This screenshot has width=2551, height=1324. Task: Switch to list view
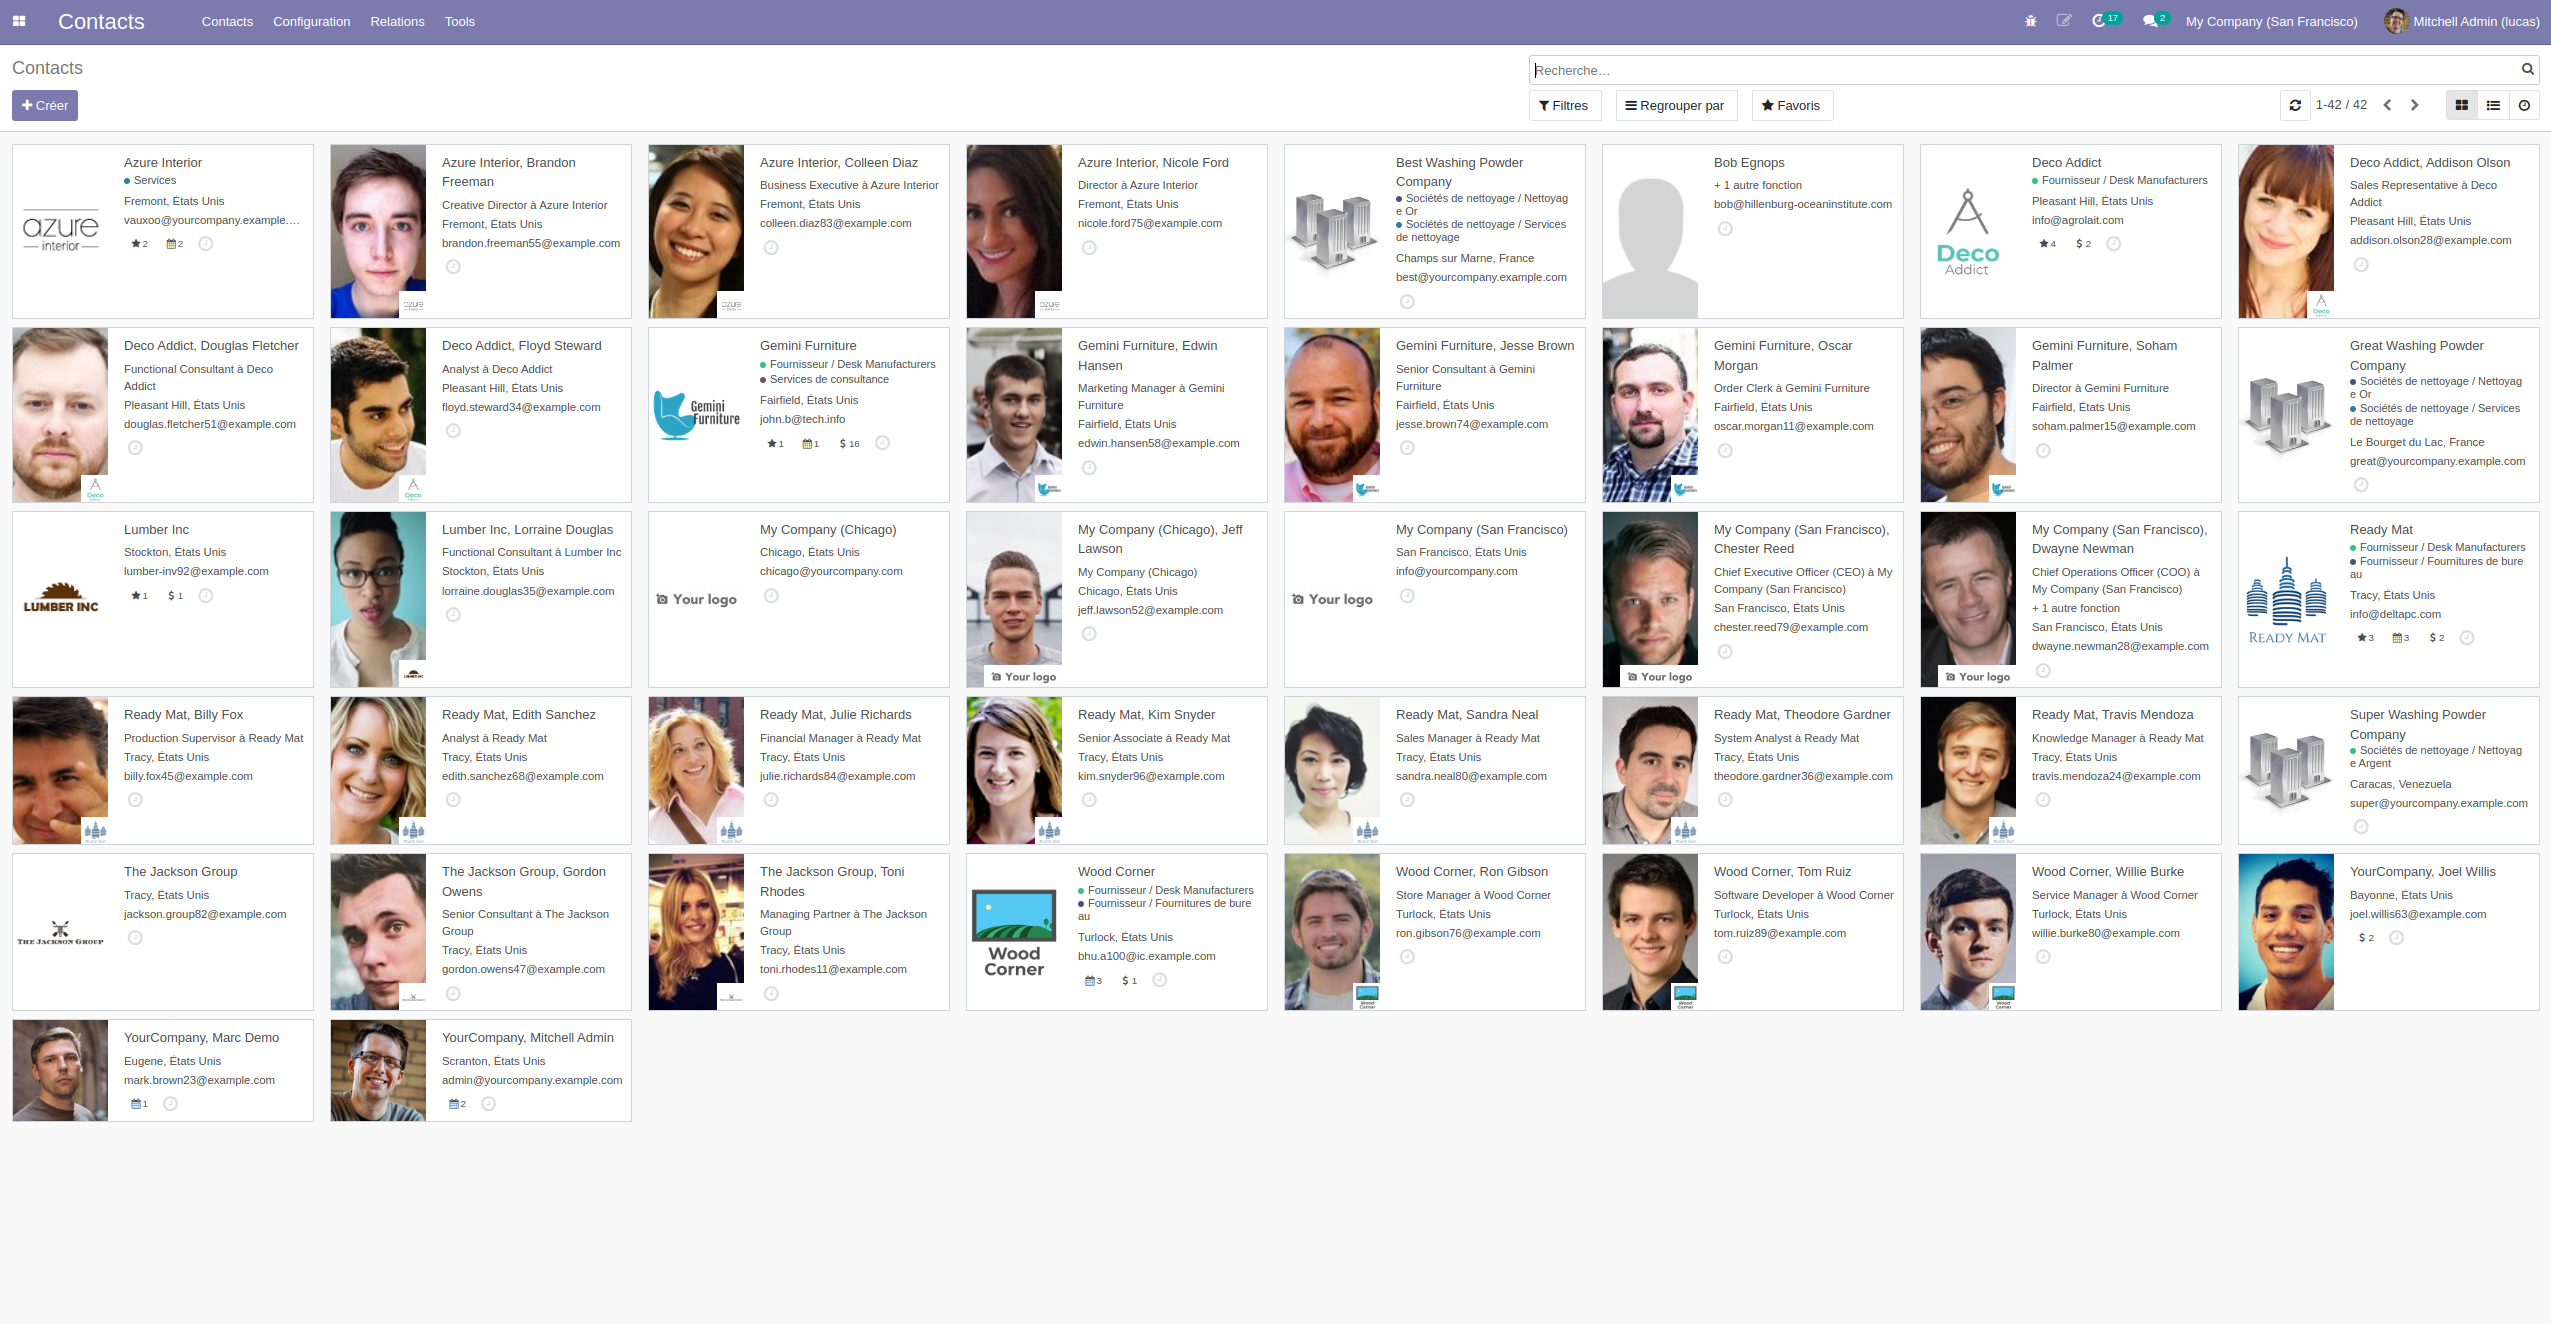pos(2493,105)
